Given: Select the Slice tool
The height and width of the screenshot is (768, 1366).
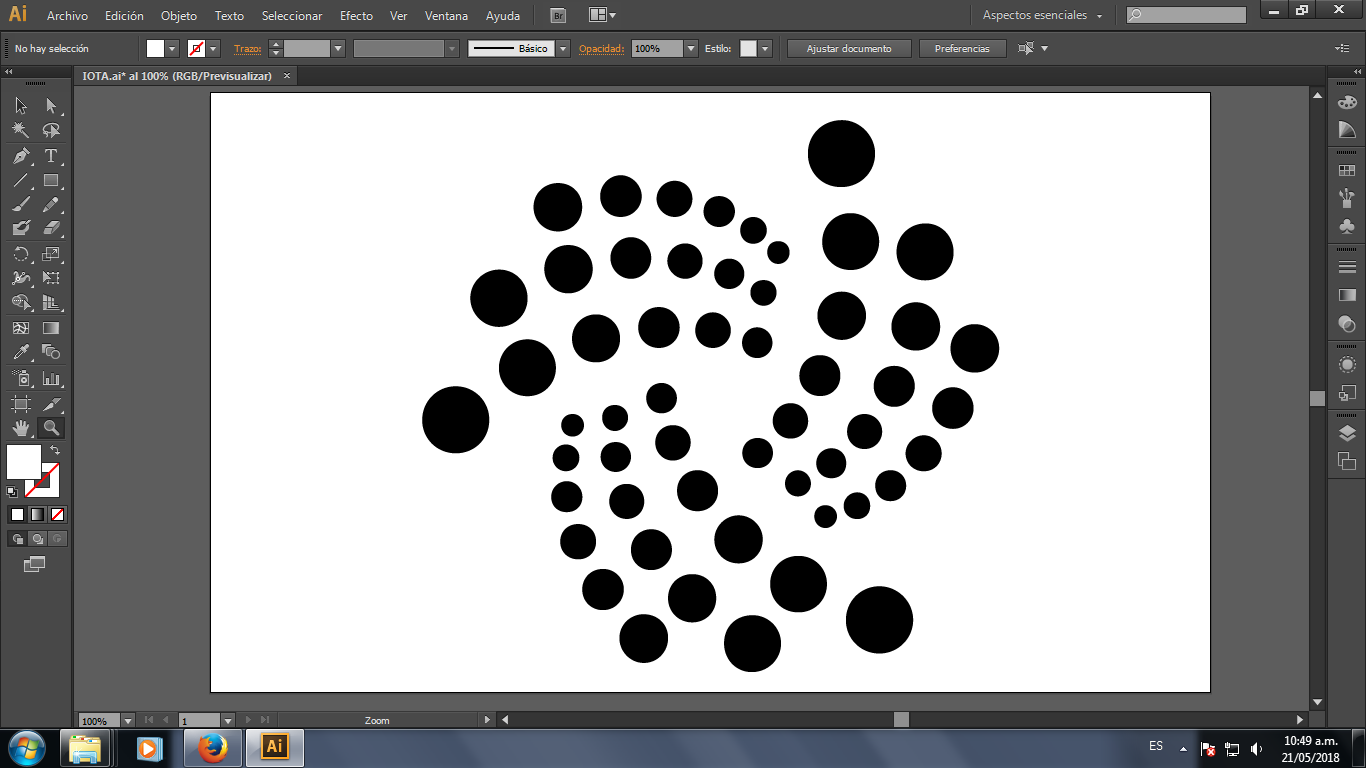Looking at the screenshot, I should [x=51, y=404].
